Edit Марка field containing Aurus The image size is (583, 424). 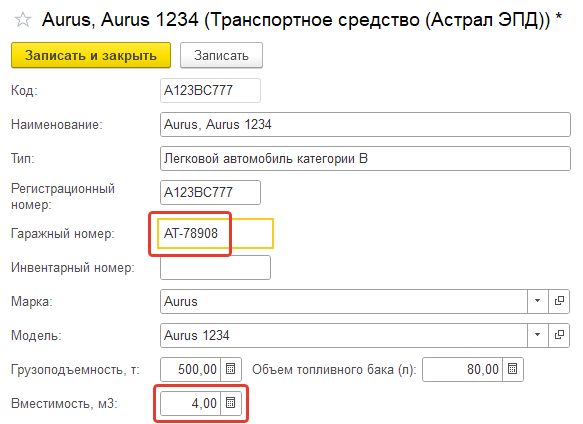[344, 301]
